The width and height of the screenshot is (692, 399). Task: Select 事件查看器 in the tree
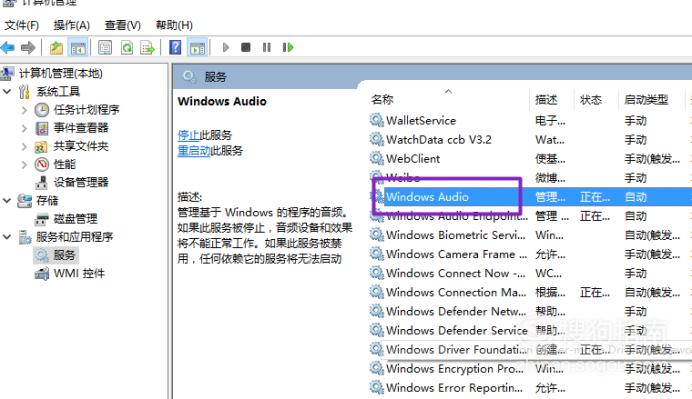click(81, 128)
